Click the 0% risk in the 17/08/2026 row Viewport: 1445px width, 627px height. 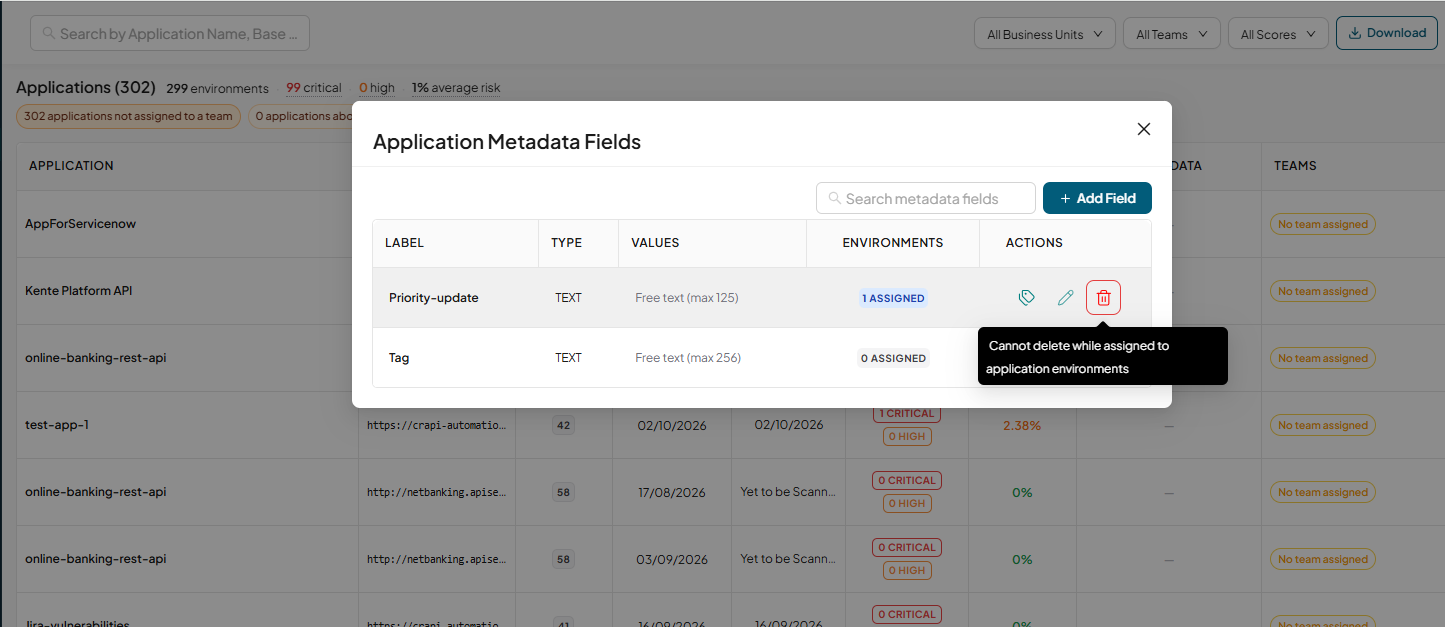1022,492
